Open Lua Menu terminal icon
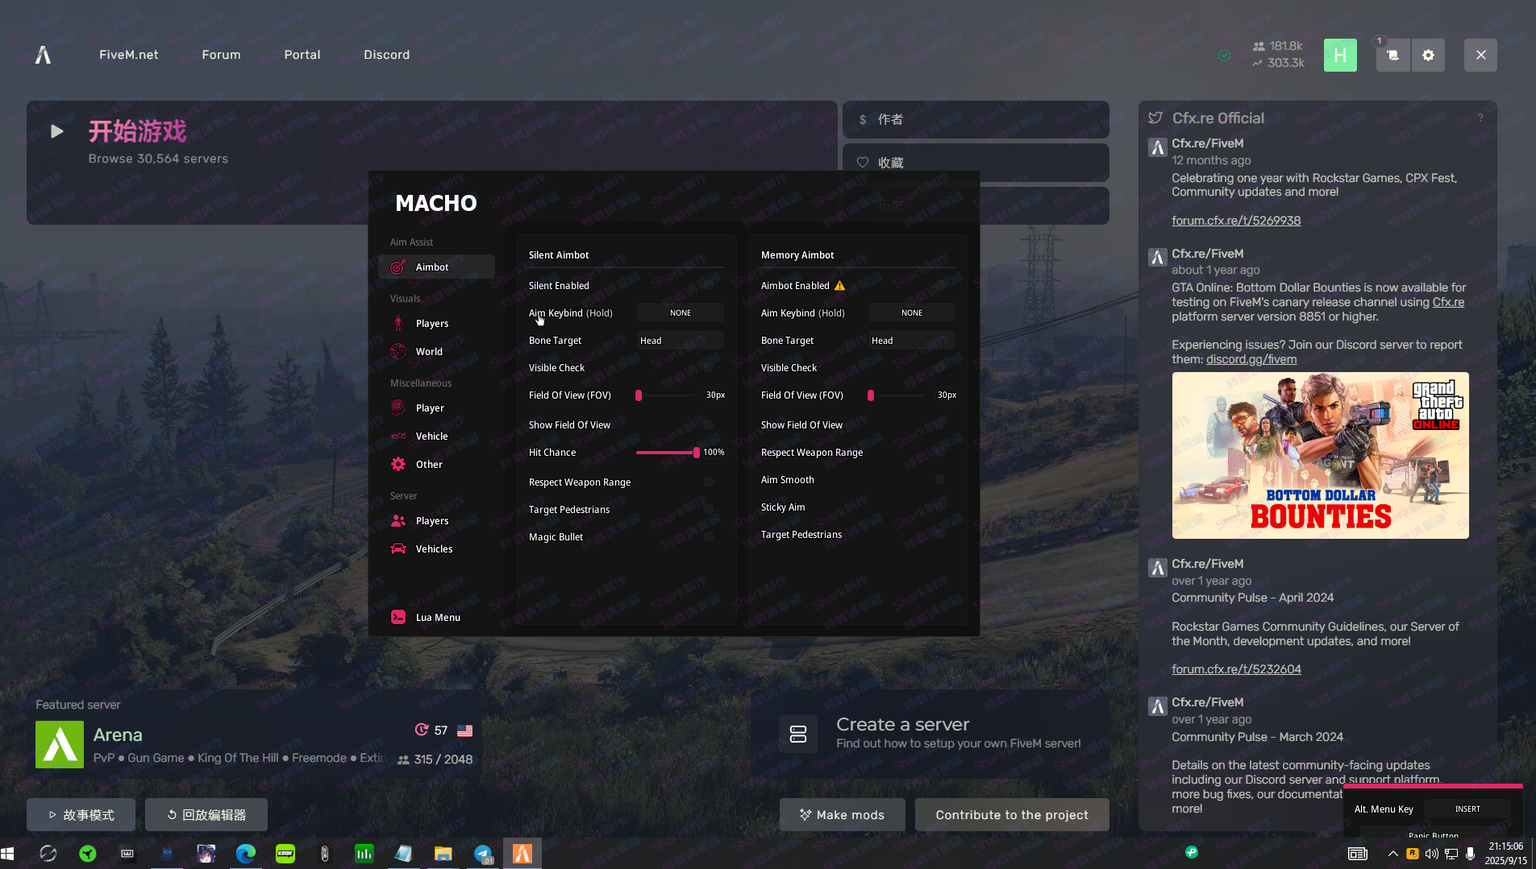Viewport: 1536px width, 869px height. [x=398, y=617]
